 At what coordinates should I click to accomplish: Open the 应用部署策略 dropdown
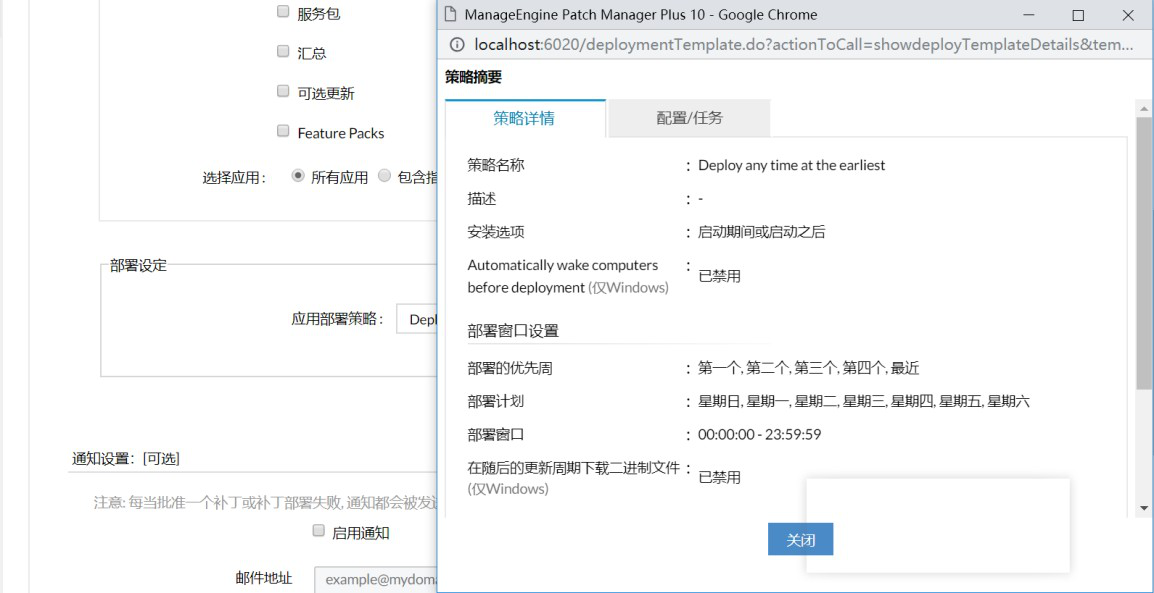417,319
